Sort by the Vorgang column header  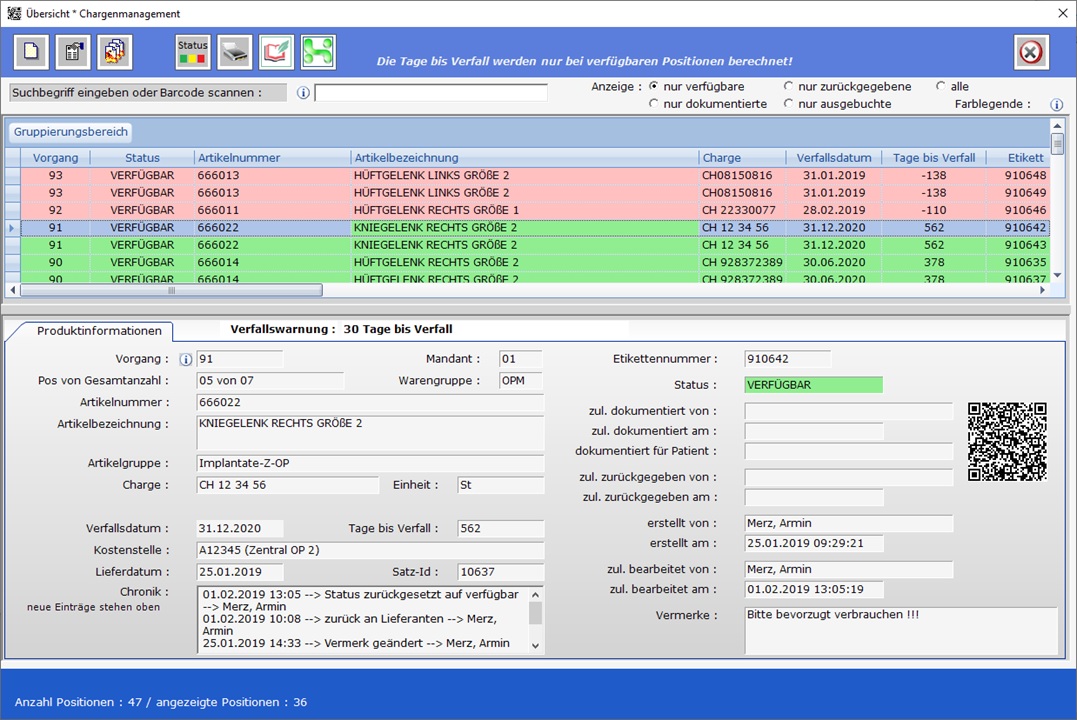coord(56,158)
